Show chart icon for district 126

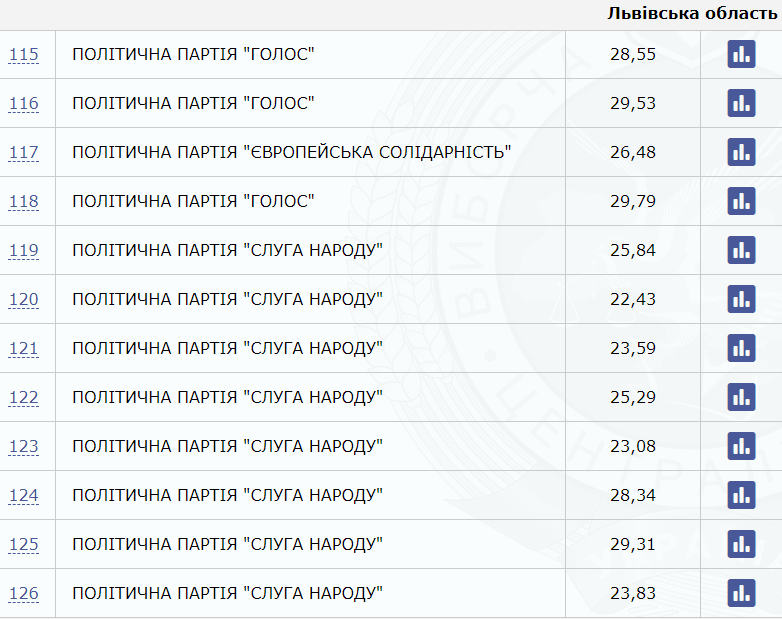(x=741, y=593)
